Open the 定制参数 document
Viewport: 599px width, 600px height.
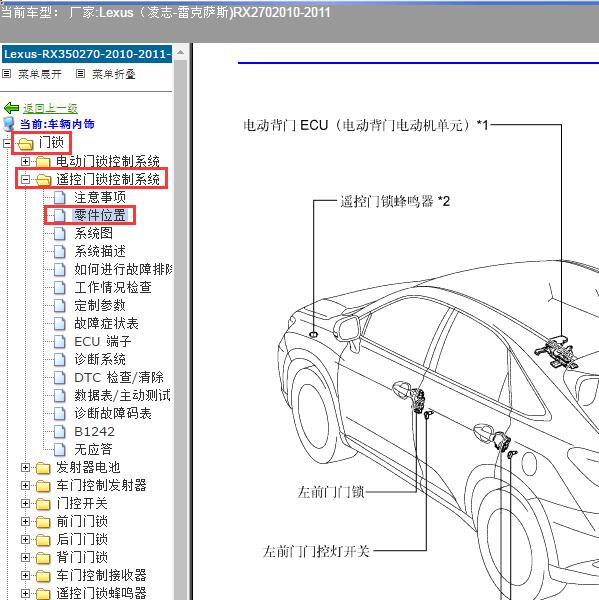(100, 305)
